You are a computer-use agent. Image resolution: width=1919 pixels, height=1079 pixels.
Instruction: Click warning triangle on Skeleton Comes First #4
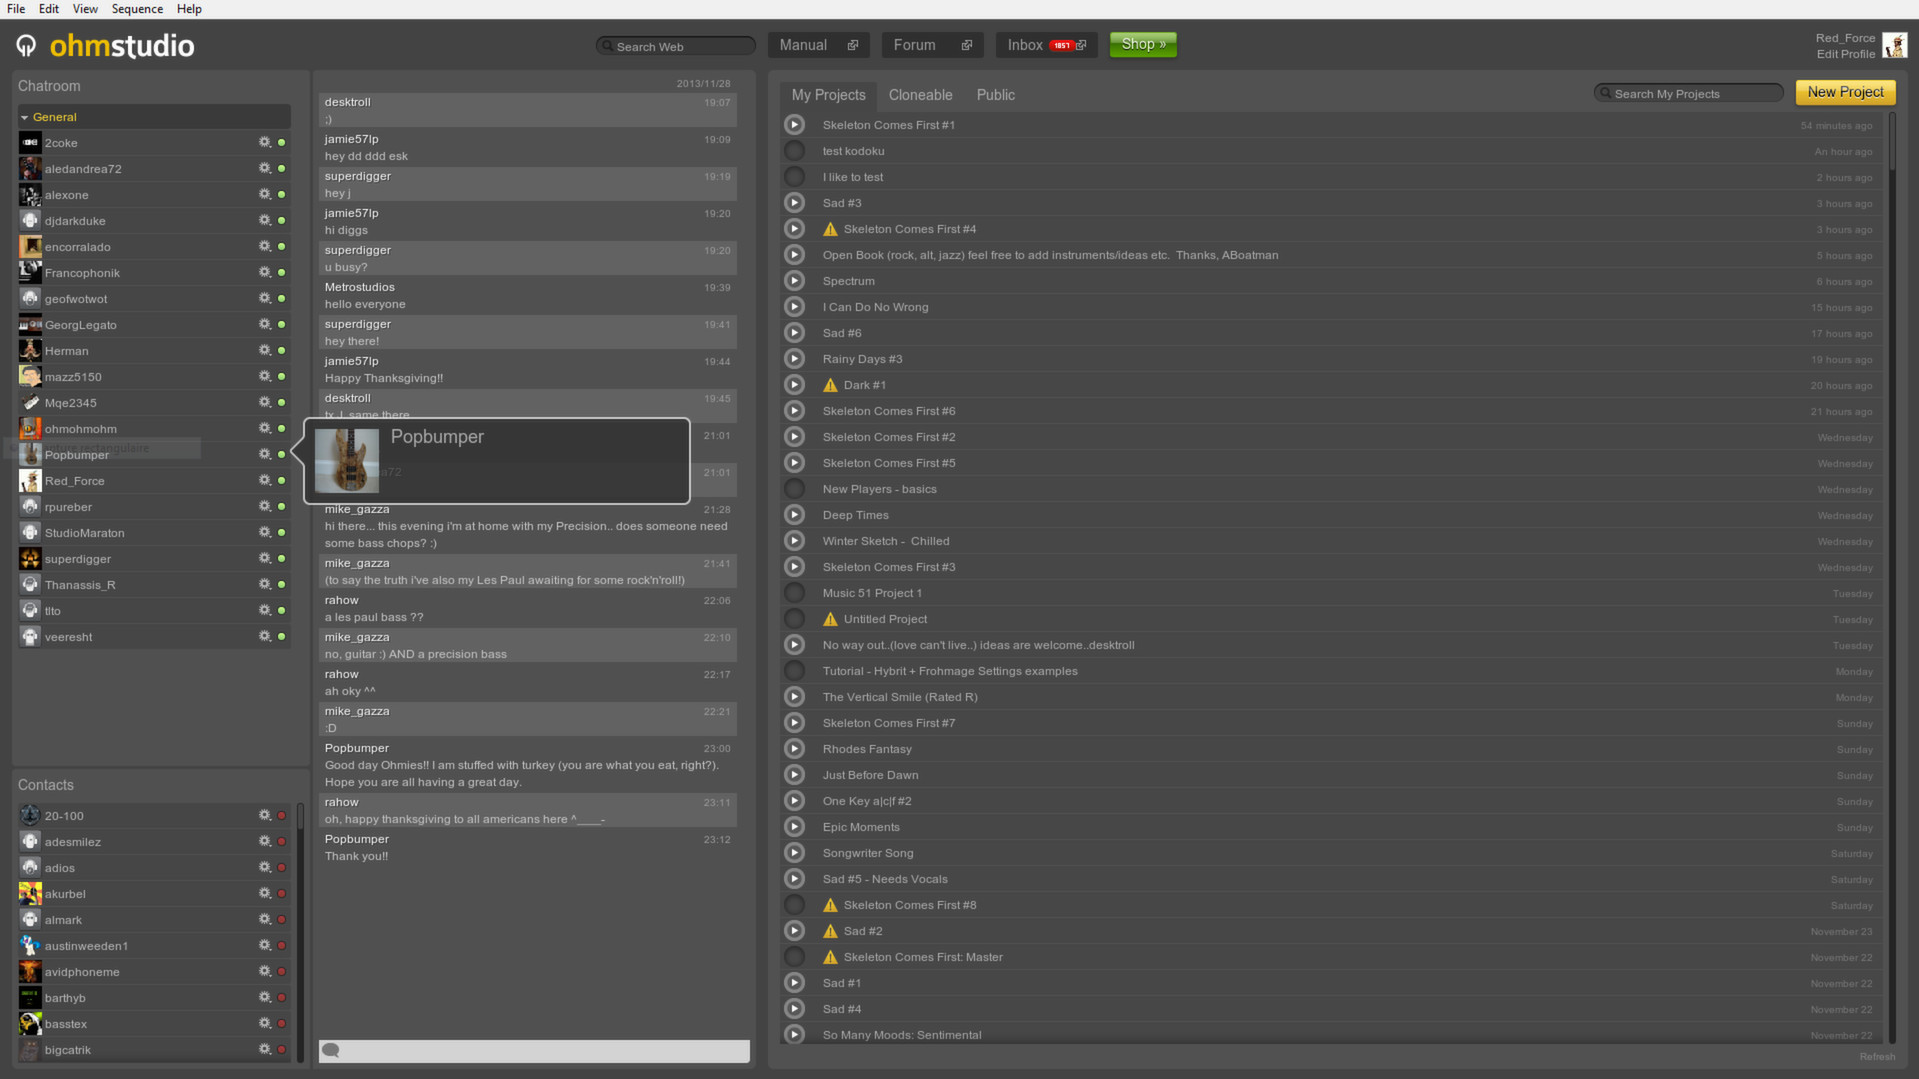830,228
